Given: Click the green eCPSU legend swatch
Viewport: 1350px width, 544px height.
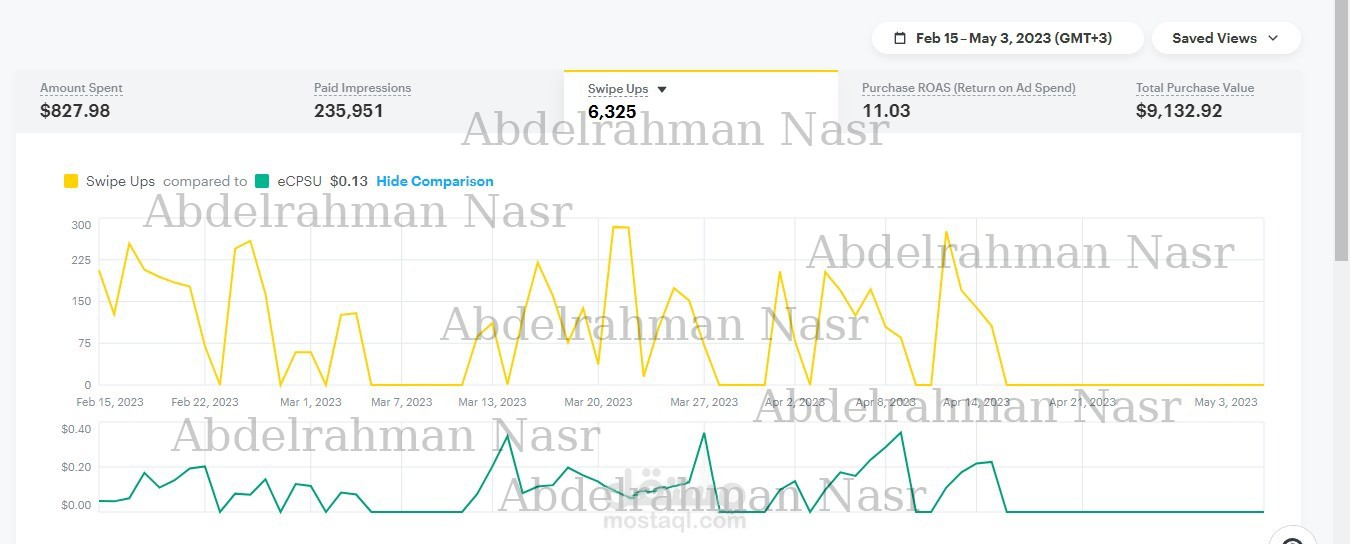Looking at the screenshot, I should [x=262, y=181].
